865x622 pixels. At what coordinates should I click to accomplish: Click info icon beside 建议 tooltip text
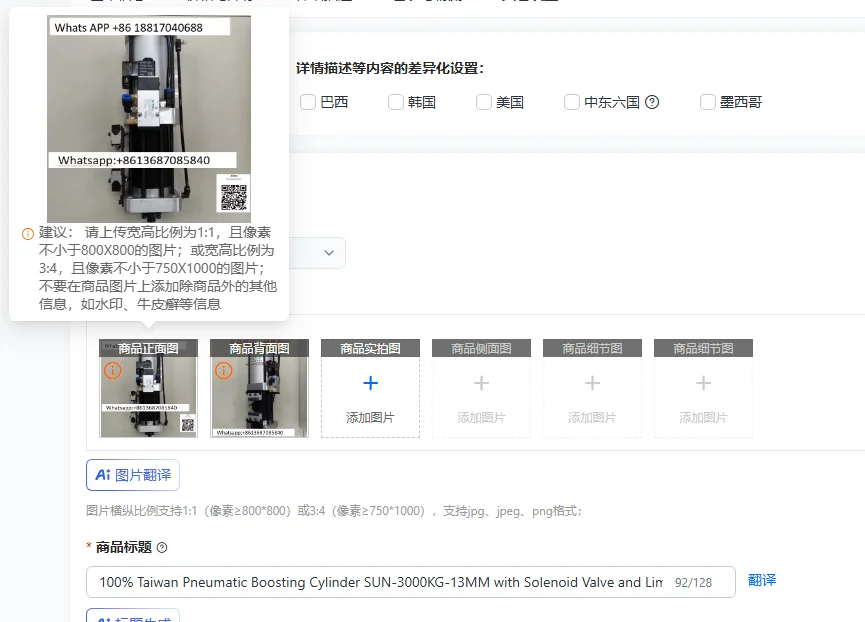point(28,234)
